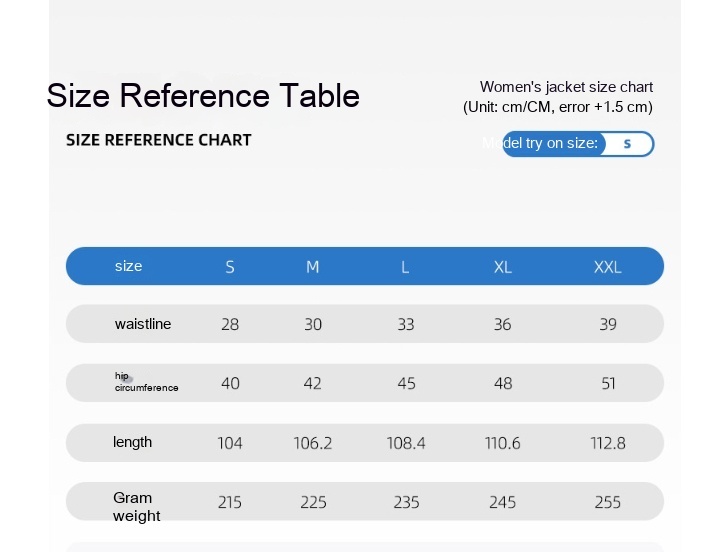
Task: Click the length value 106.2 for M
Action: pos(313,443)
